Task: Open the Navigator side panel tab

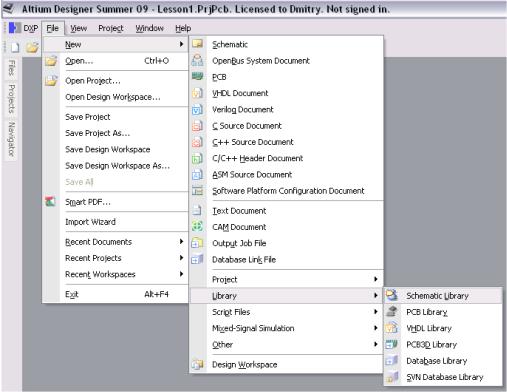Action: click(11, 139)
